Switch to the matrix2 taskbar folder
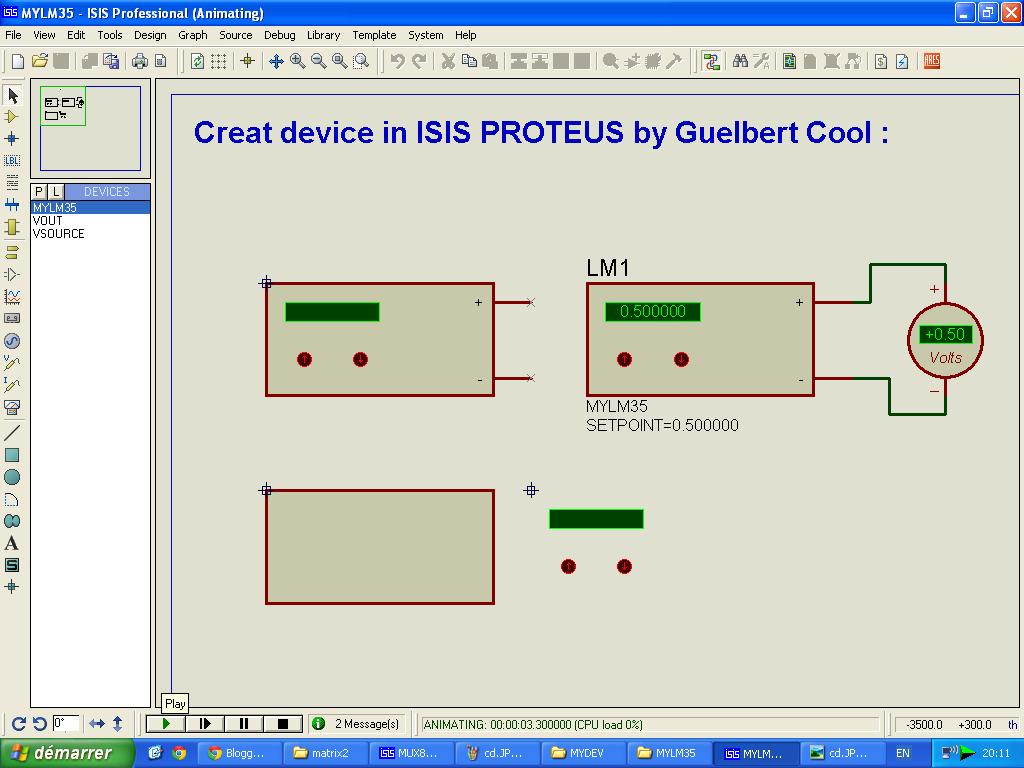The image size is (1024, 768). pyautogui.click(x=324, y=753)
